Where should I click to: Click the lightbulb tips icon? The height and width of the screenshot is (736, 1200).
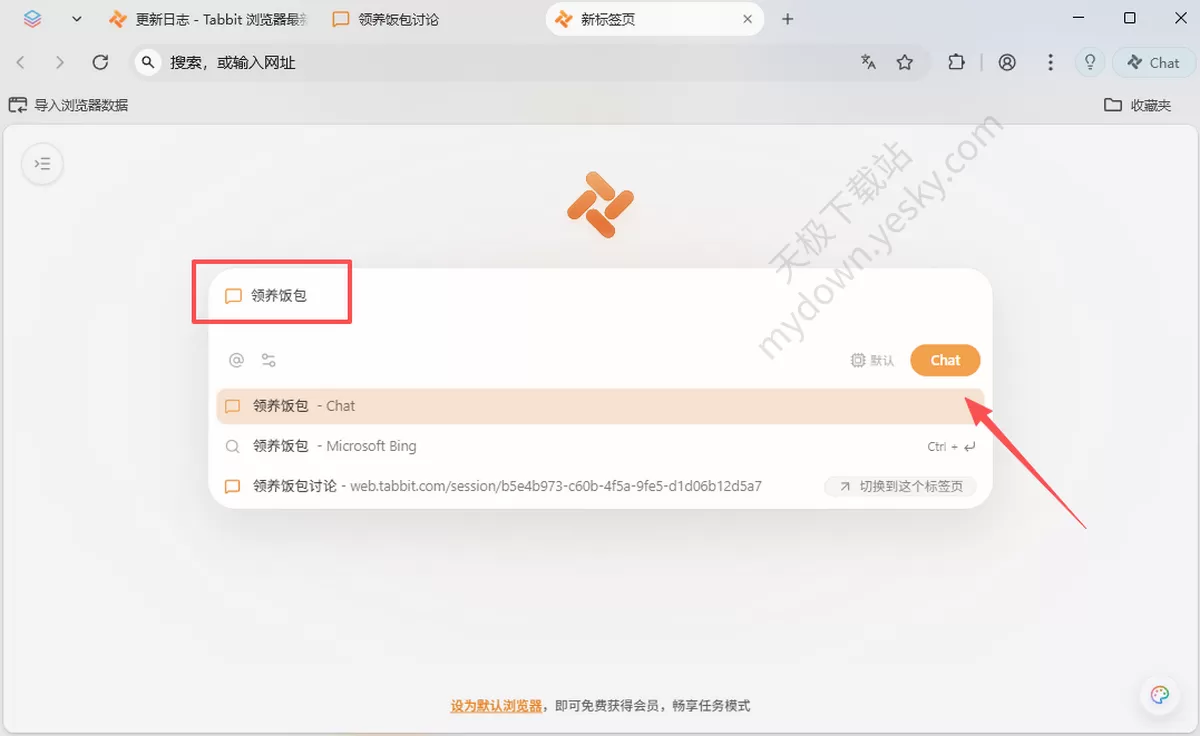[1090, 62]
